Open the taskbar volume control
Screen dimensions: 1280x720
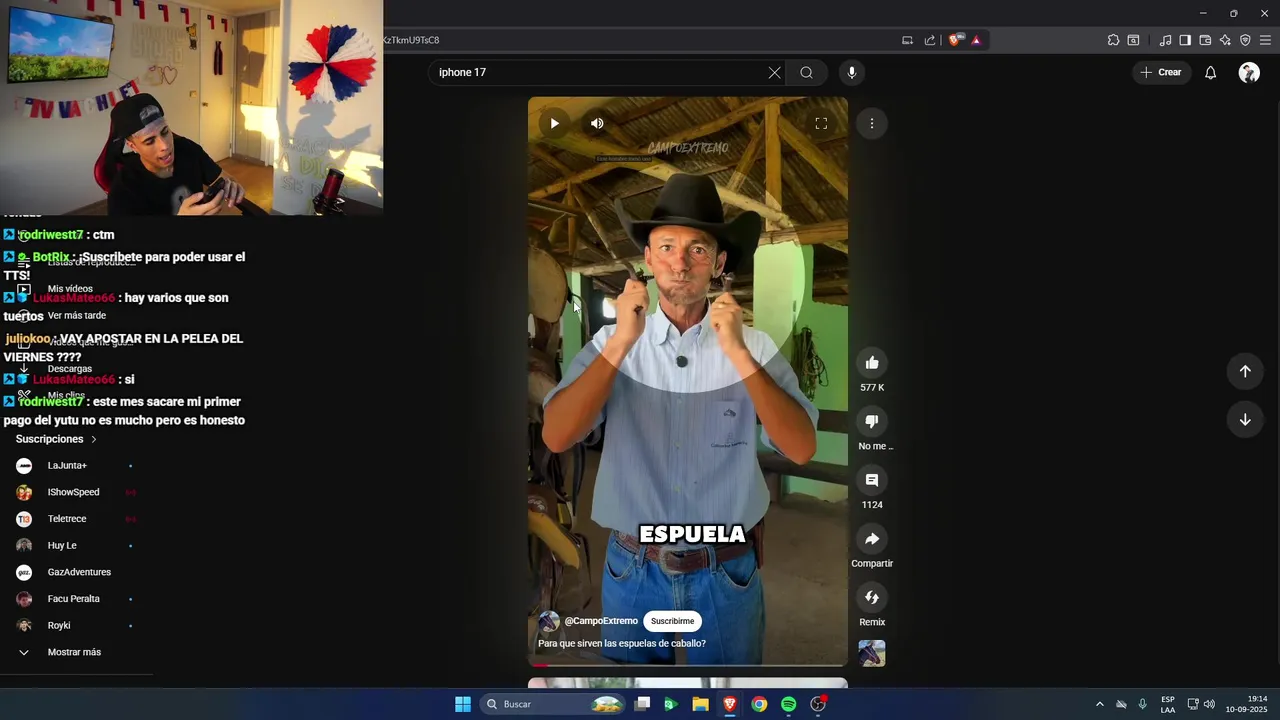(1209, 704)
